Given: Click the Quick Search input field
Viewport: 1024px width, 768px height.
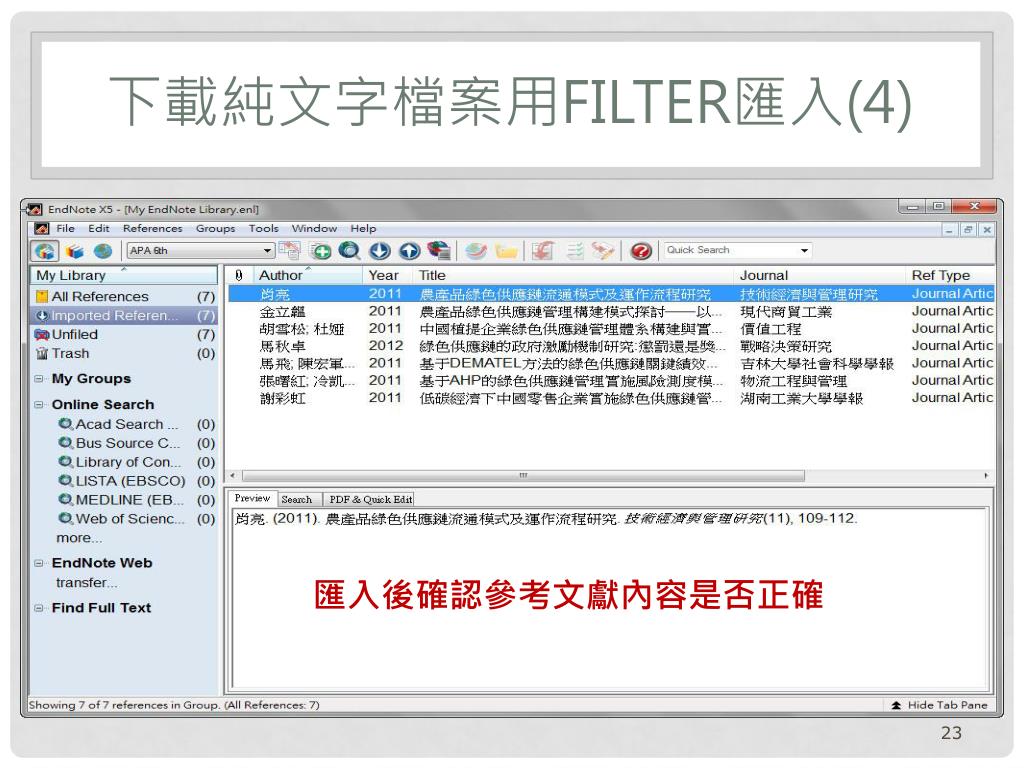Looking at the screenshot, I should click(x=729, y=250).
